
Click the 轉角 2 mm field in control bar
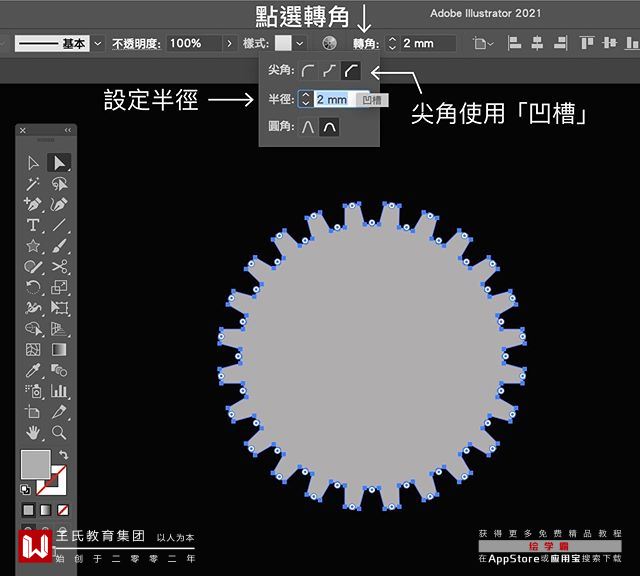click(428, 43)
